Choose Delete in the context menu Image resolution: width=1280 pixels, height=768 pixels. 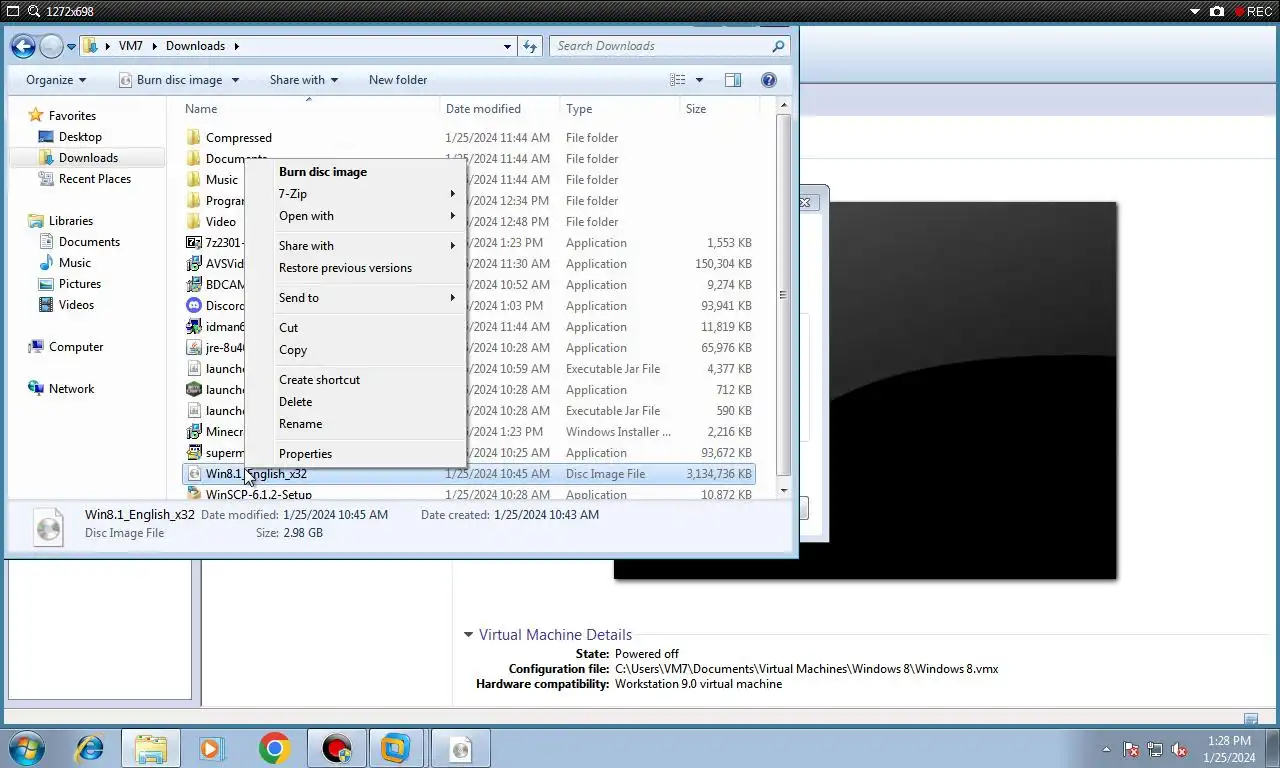point(355,402)
